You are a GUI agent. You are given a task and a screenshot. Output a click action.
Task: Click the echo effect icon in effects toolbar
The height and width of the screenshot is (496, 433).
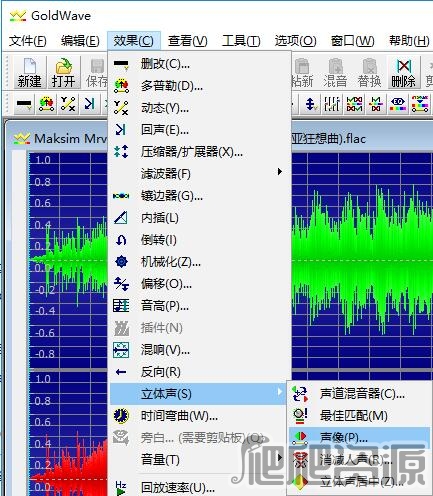[x=89, y=104]
